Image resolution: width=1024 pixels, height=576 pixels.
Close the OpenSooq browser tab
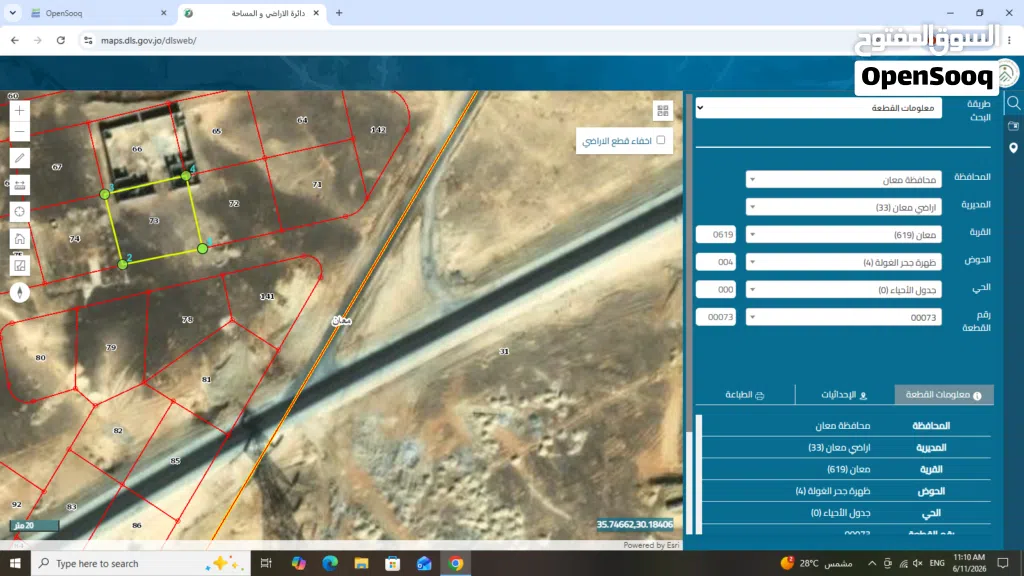click(x=163, y=13)
